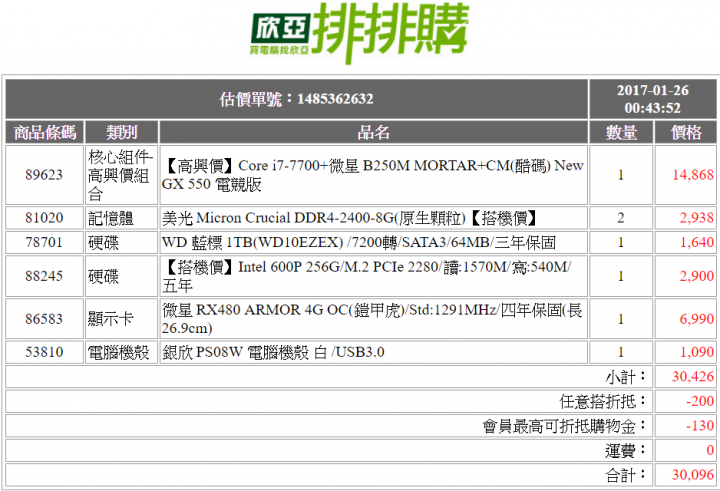Click the price 6,990
The height and width of the screenshot is (491, 720).
(x=697, y=319)
